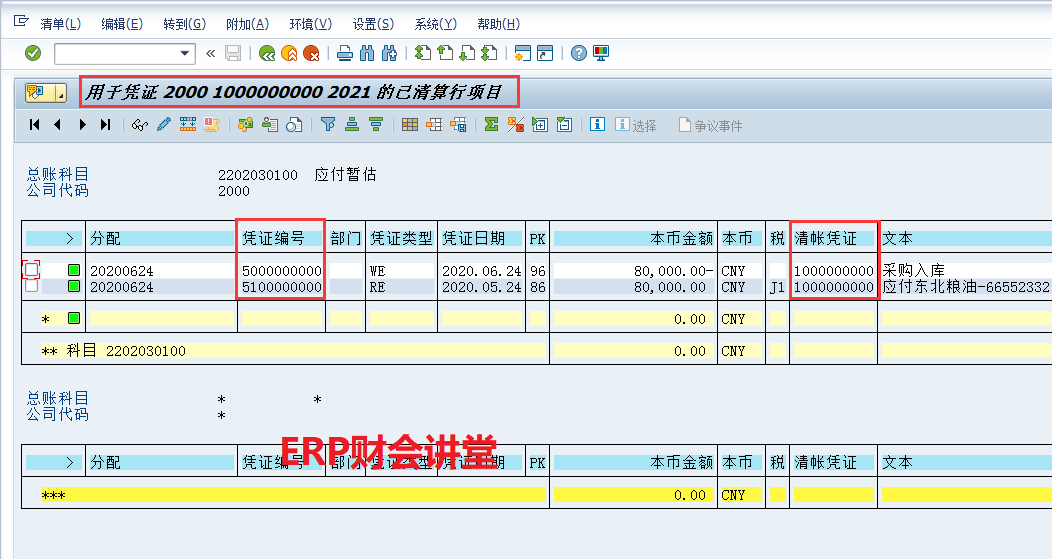Click the 选择 button in toolbar

click(x=636, y=125)
